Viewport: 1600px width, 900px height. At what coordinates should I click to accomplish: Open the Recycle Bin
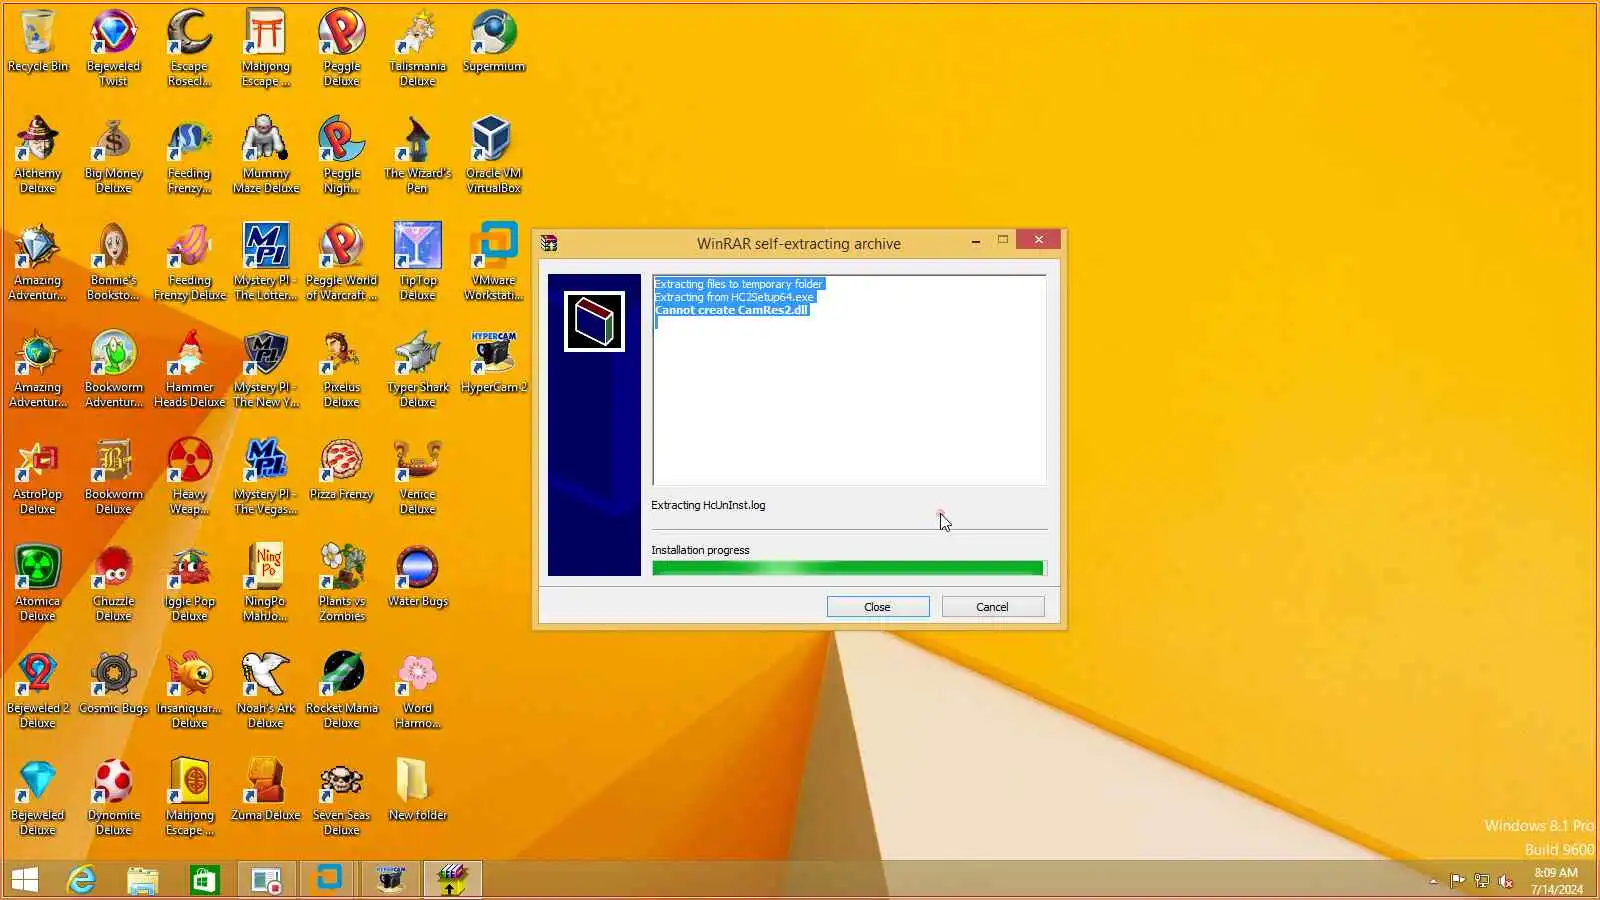point(38,42)
